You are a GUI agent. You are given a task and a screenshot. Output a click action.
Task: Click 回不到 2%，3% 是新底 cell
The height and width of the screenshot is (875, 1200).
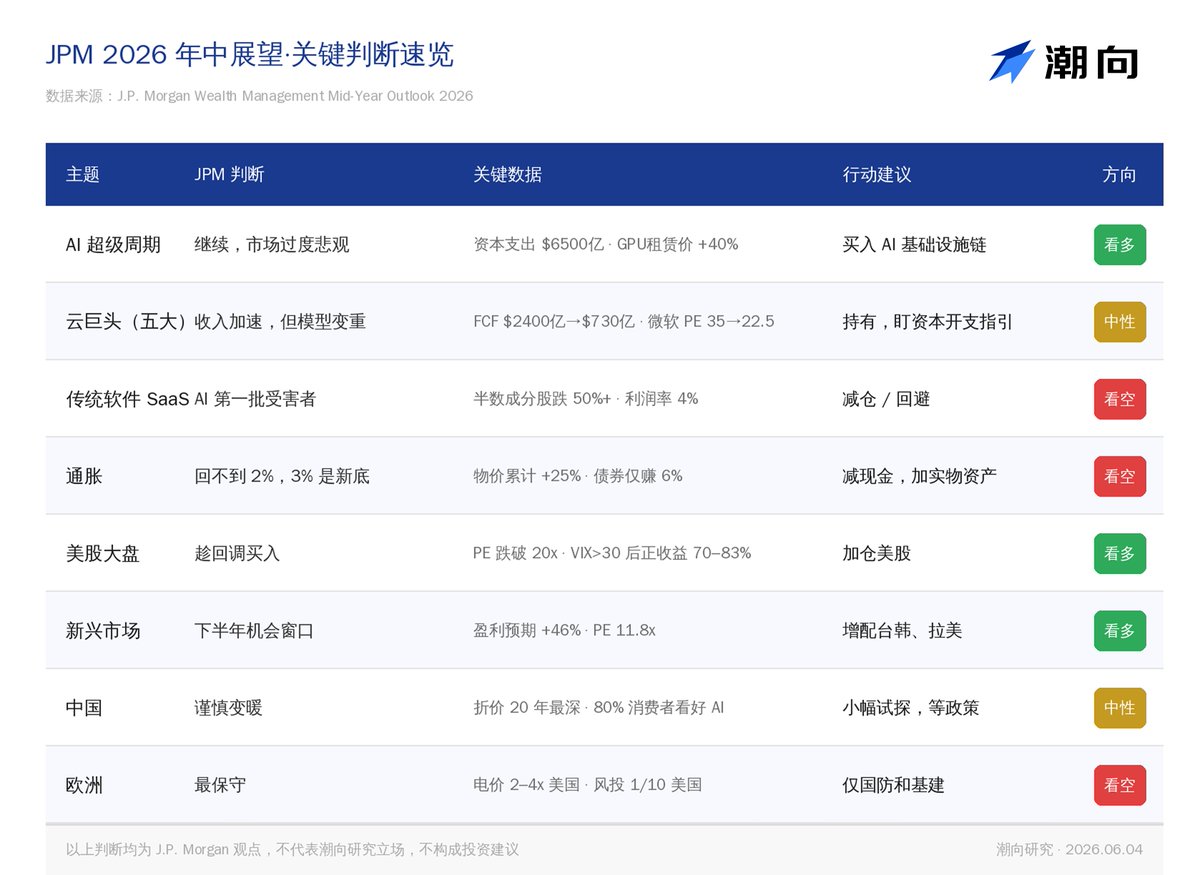[282, 477]
